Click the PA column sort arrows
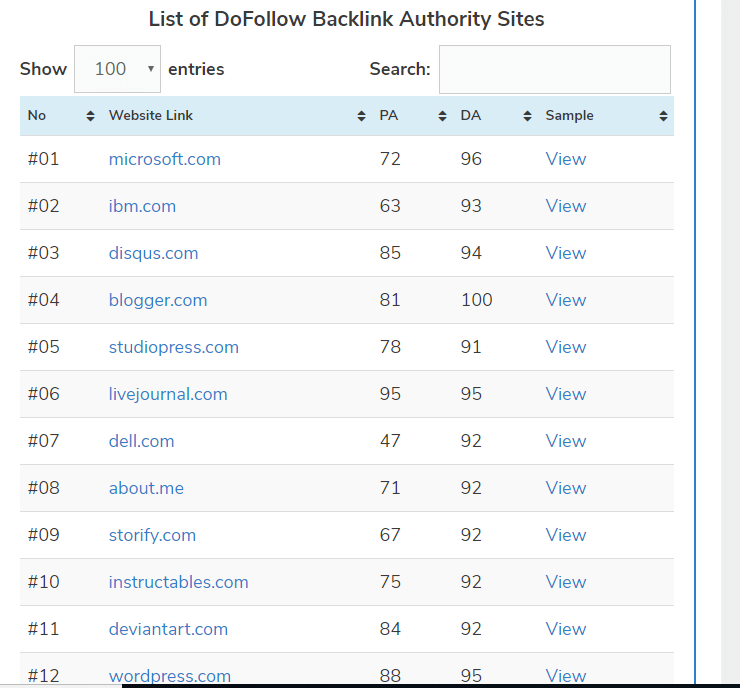The width and height of the screenshot is (740, 688). pos(442,116)
